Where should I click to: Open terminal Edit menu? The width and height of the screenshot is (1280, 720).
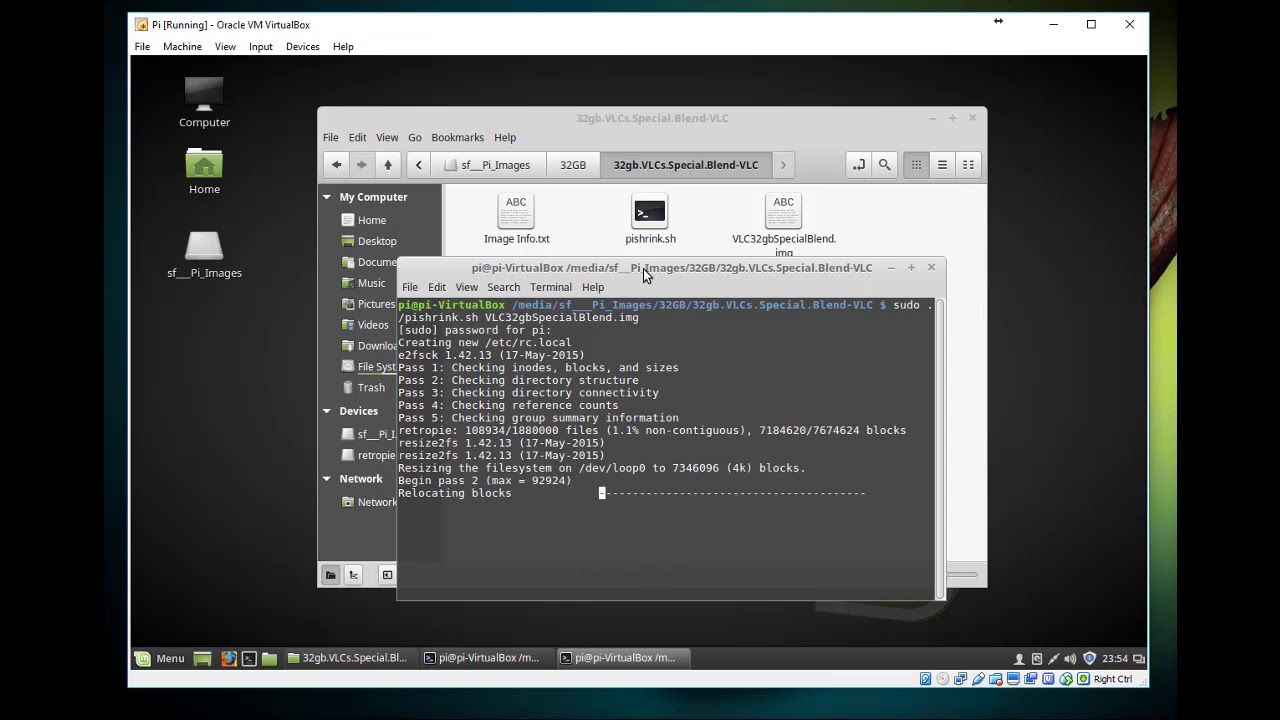click(x=437, y=287)
